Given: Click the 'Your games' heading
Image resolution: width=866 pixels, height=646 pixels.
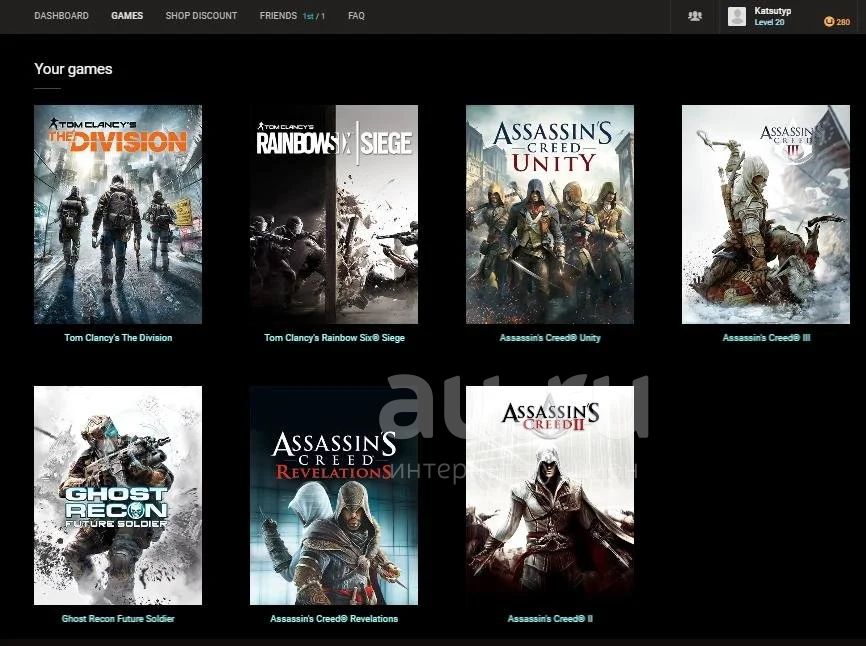Looking at the screenshot, I should (73, 69).
